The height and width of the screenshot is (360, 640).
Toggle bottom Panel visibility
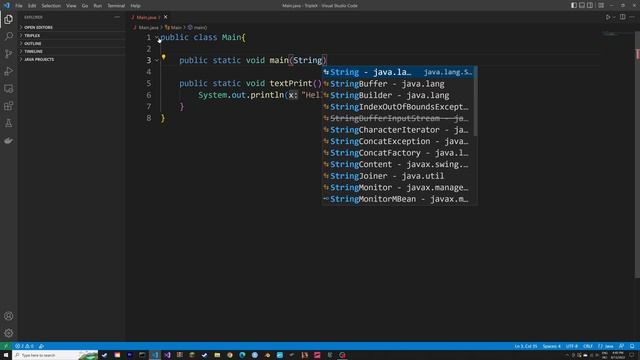click(x=582, y=6)
